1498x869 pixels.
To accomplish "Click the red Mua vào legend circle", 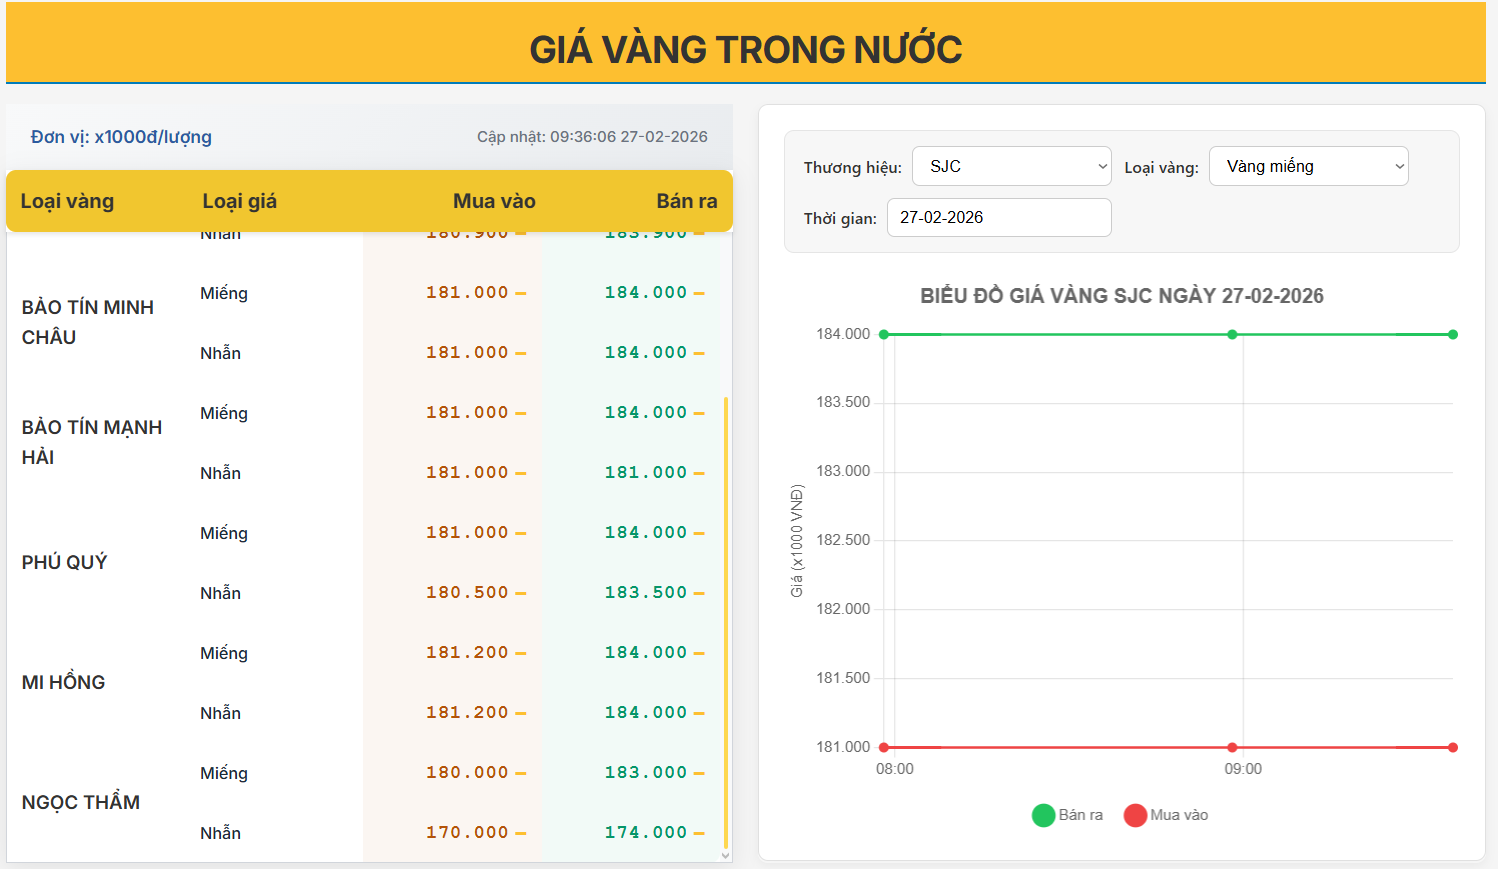I will click(1135, 815).
